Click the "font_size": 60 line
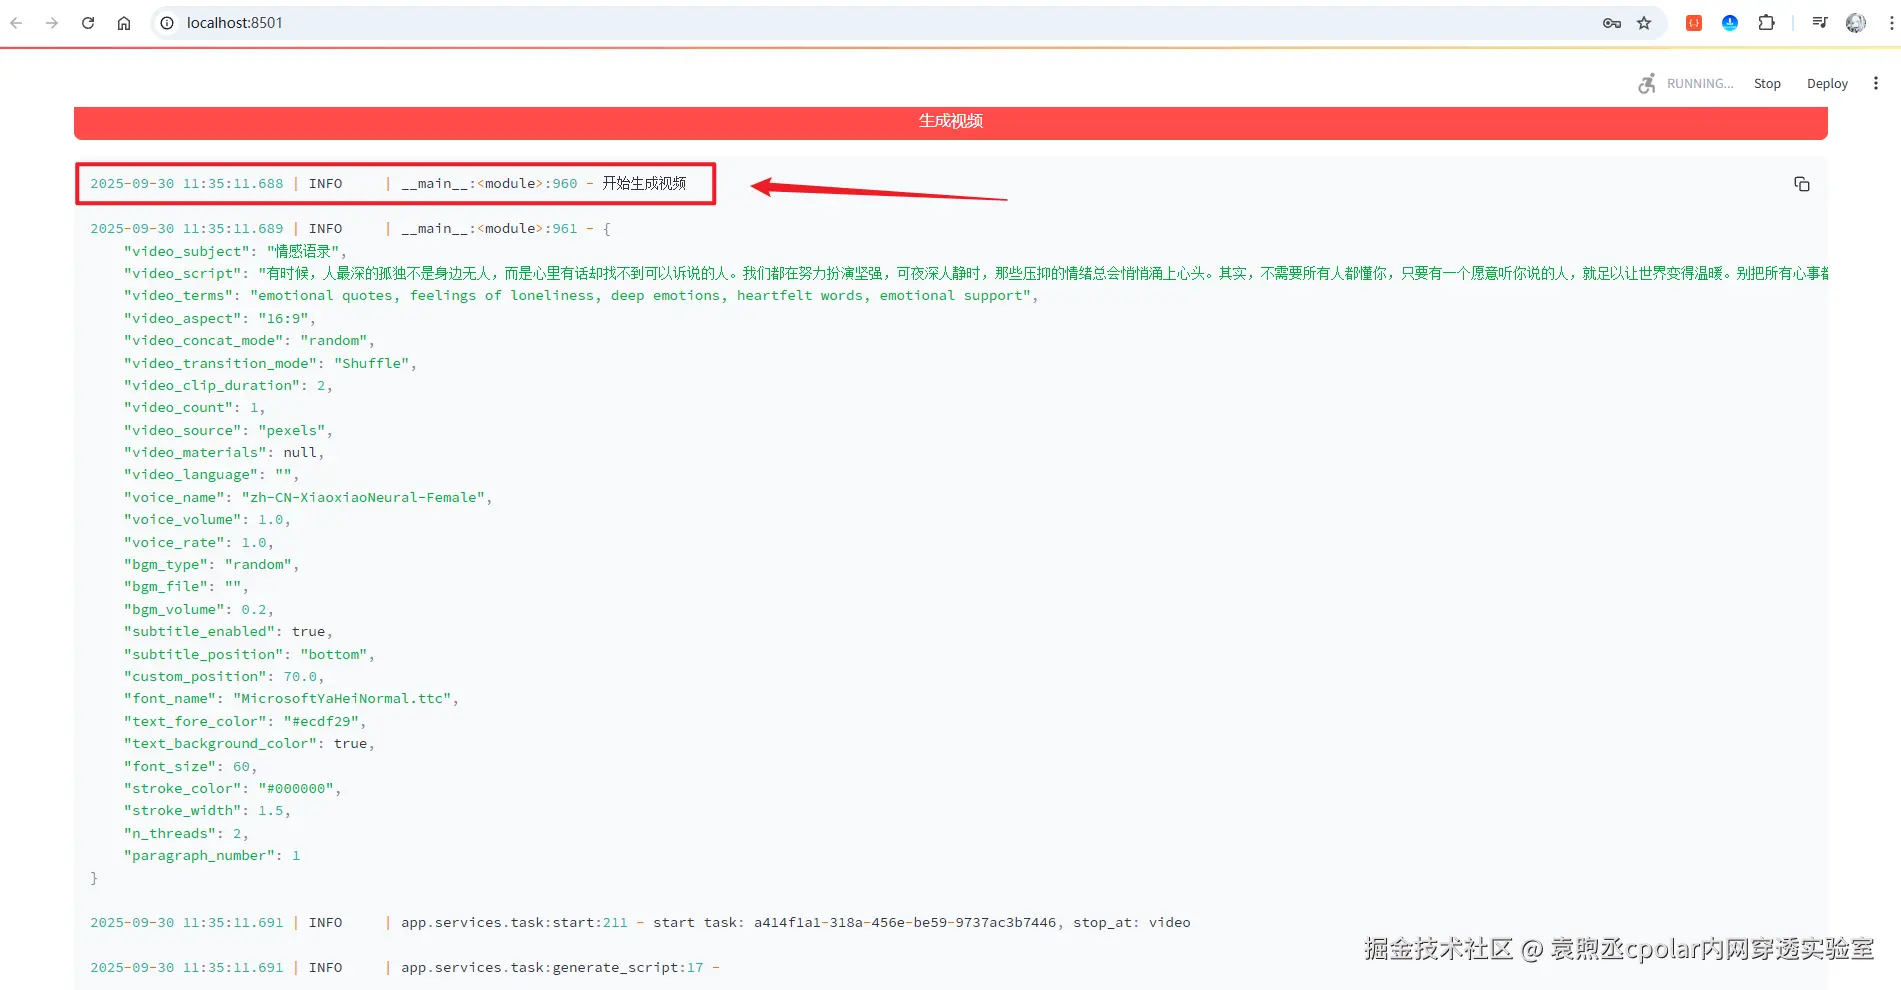 coord(190,766)
